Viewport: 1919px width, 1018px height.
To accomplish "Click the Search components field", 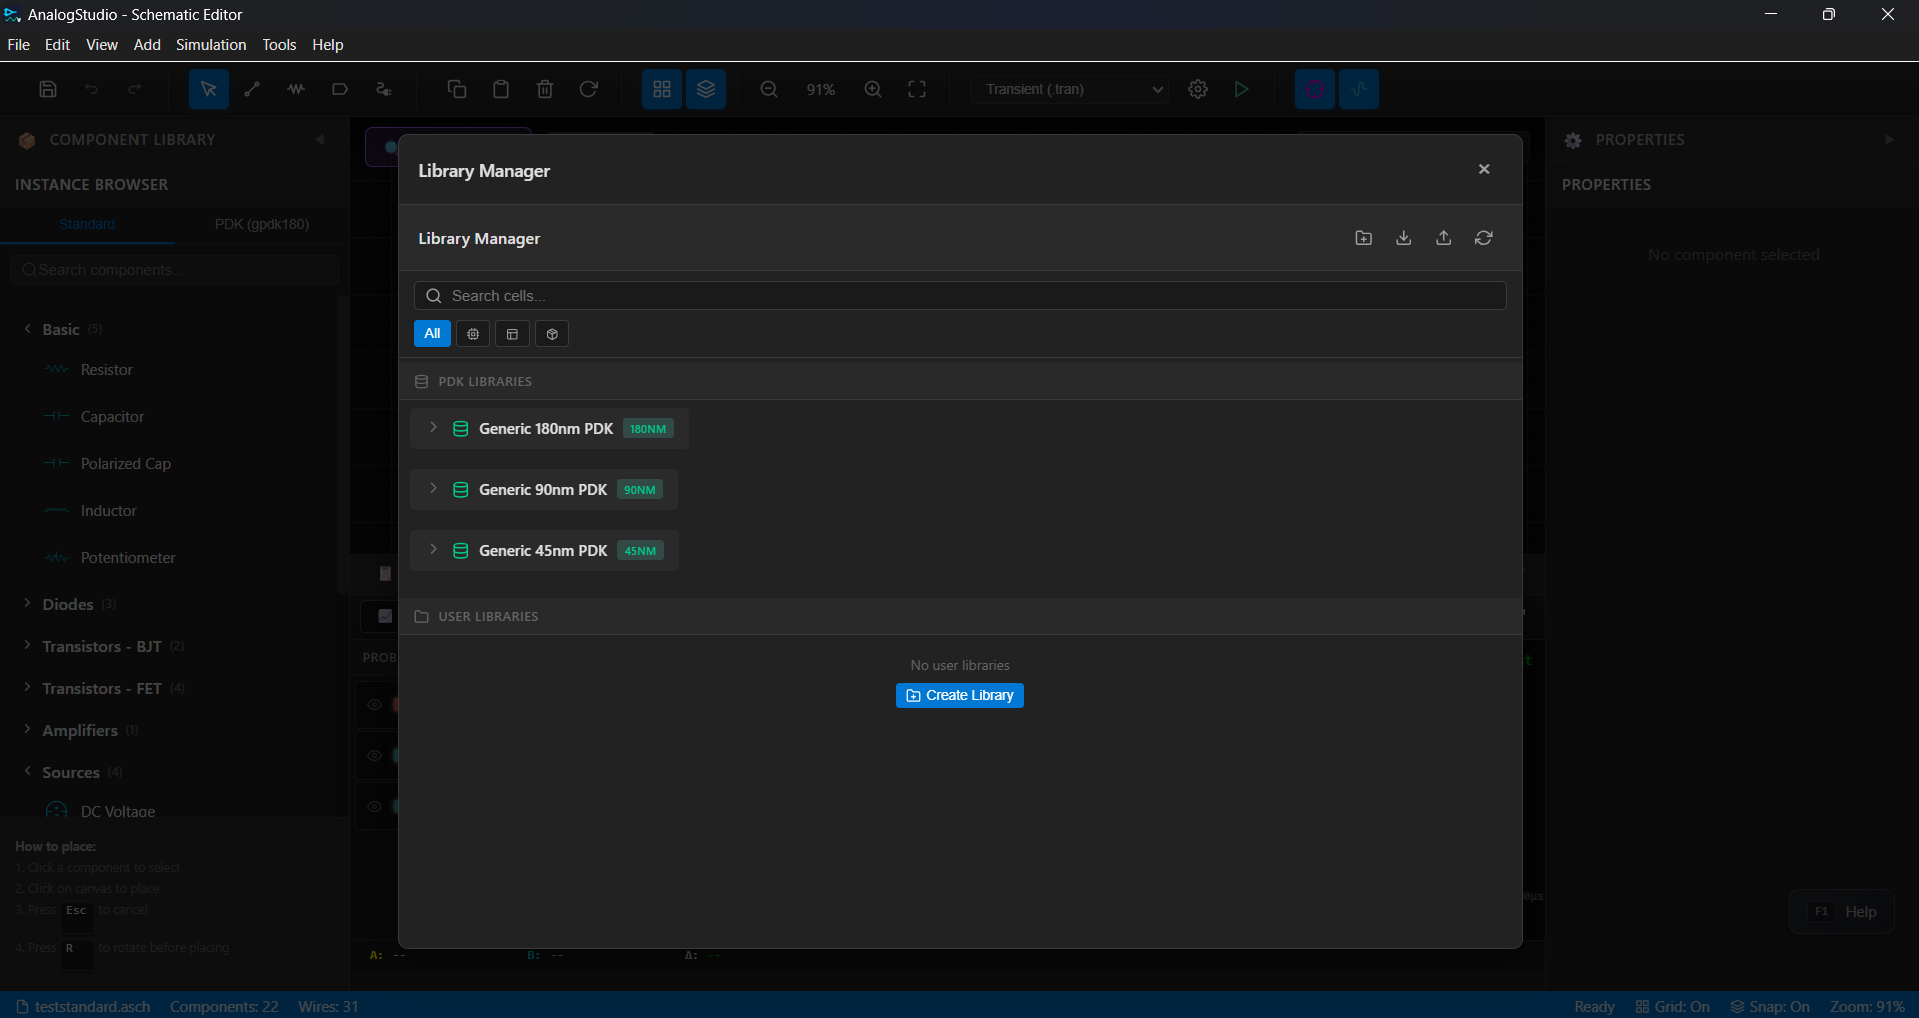I will tap(175, 270).
